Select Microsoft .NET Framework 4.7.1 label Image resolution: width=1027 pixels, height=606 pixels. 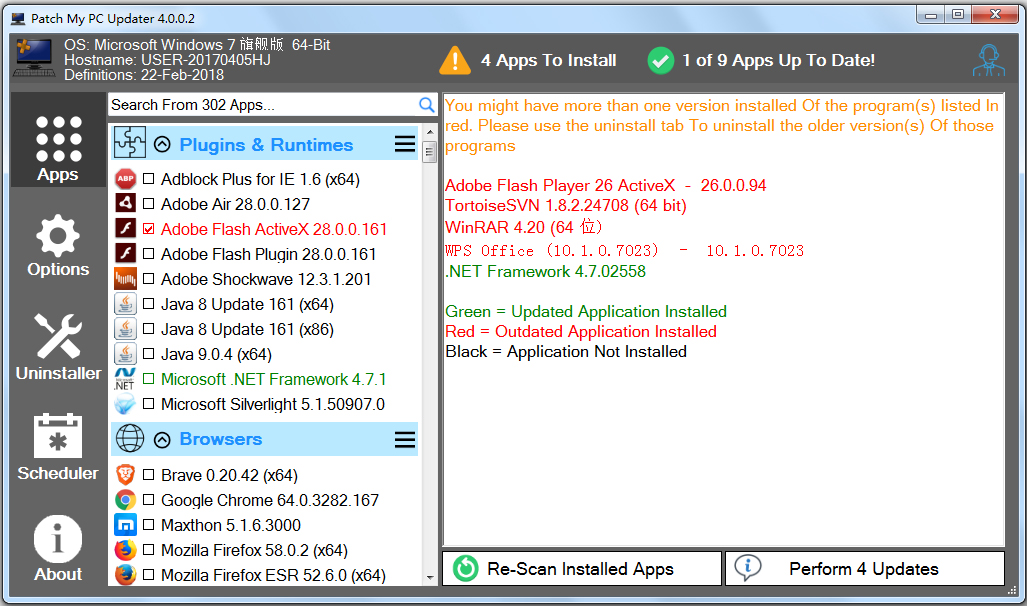point(274,379)
